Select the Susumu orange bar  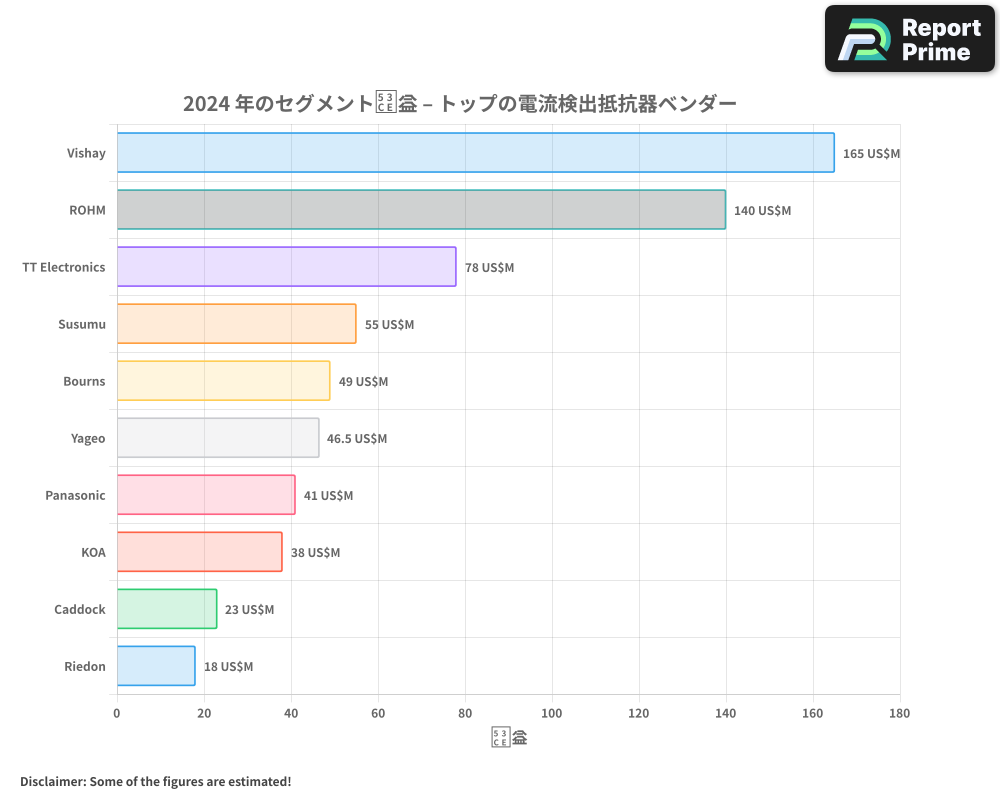(235, 324)
